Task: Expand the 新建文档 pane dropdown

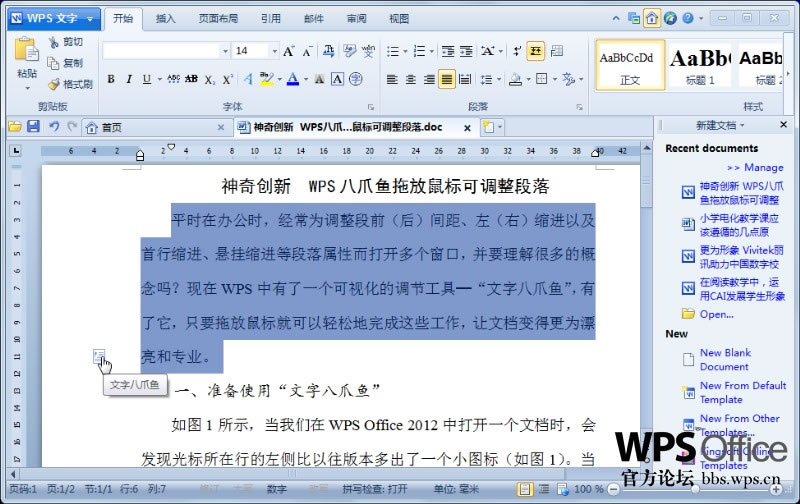Action: [x=742, y=125]
